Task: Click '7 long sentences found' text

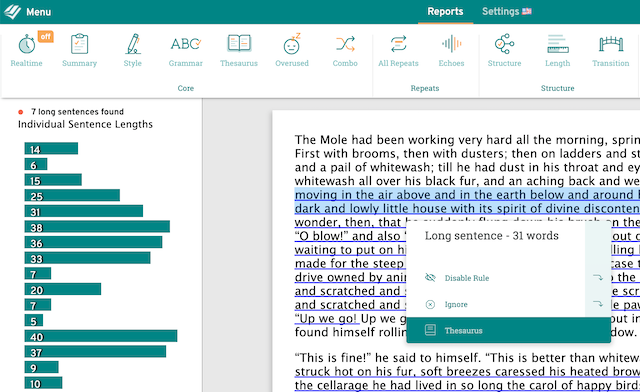Action: coord(78,112)
